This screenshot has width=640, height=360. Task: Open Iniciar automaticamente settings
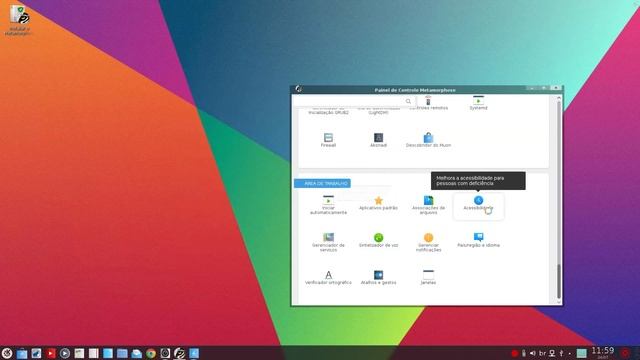[328, 205]
